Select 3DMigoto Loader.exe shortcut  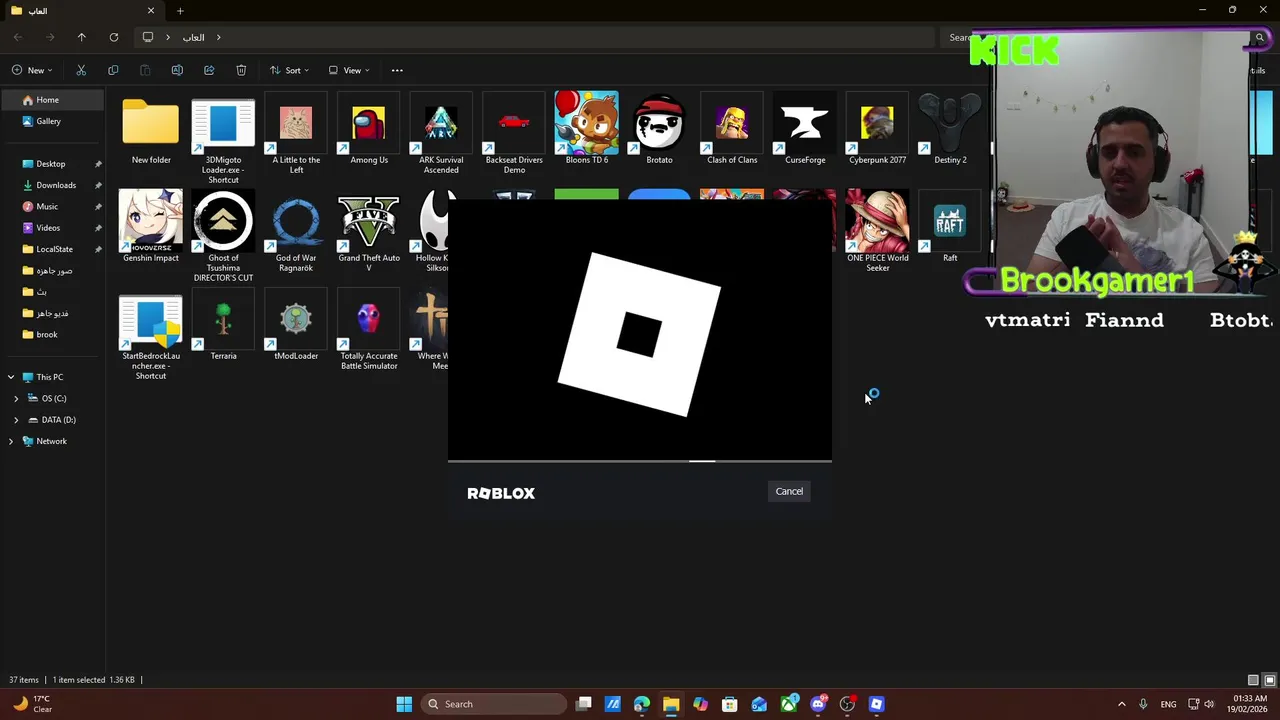click(223, 140)
